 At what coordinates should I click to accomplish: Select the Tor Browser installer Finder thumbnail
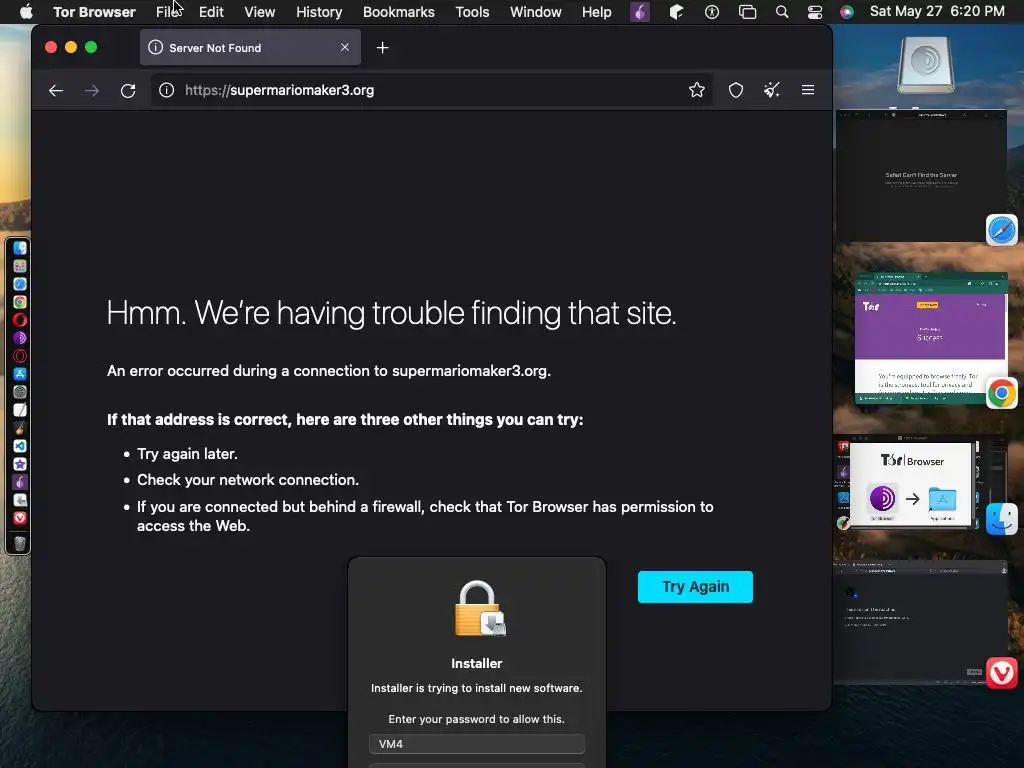click(912, 483)
